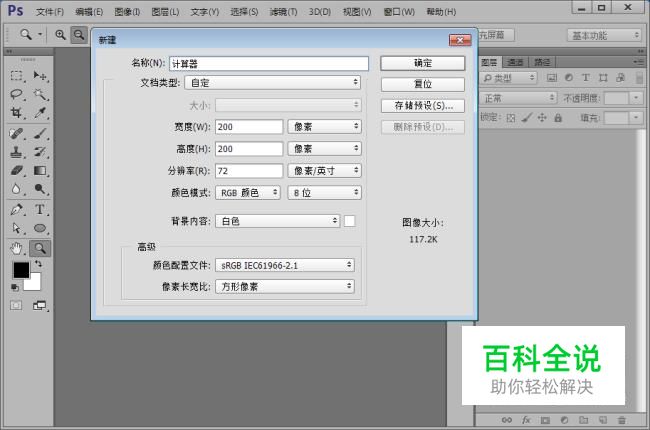The width and height of the screenshot is (650, 430).
Task: Open the height unit 像素 dropdown
Action: point(325,148)
